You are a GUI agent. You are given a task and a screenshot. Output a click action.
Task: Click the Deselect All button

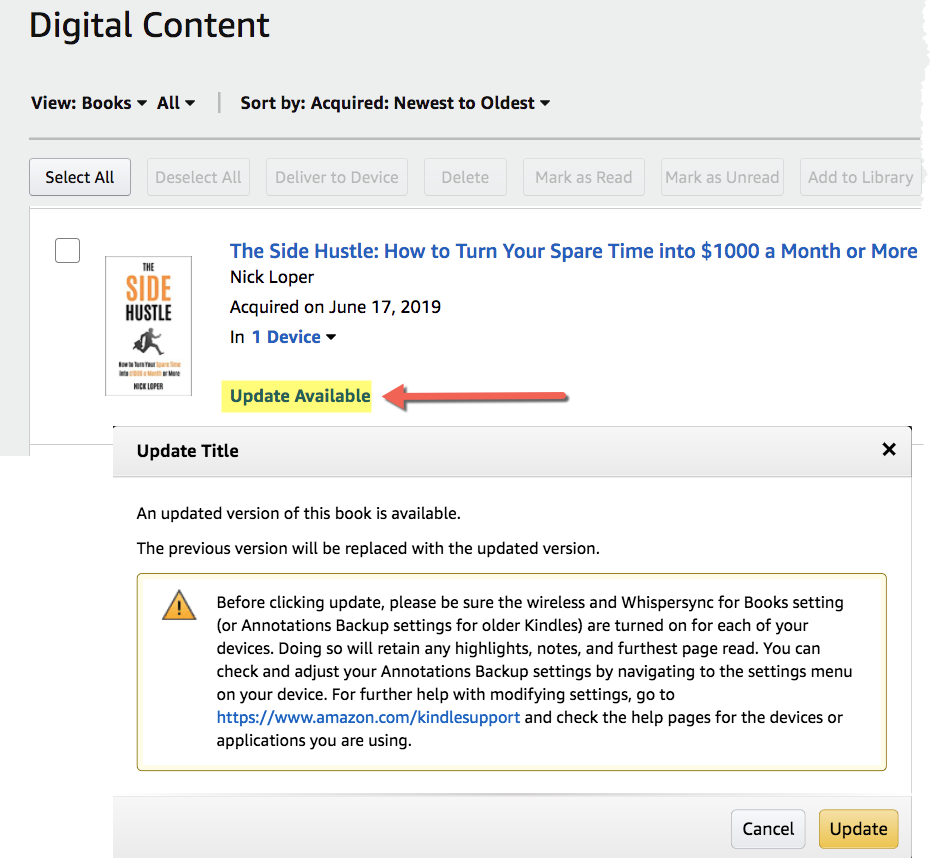pyautogui.click(x=198, y=177)
